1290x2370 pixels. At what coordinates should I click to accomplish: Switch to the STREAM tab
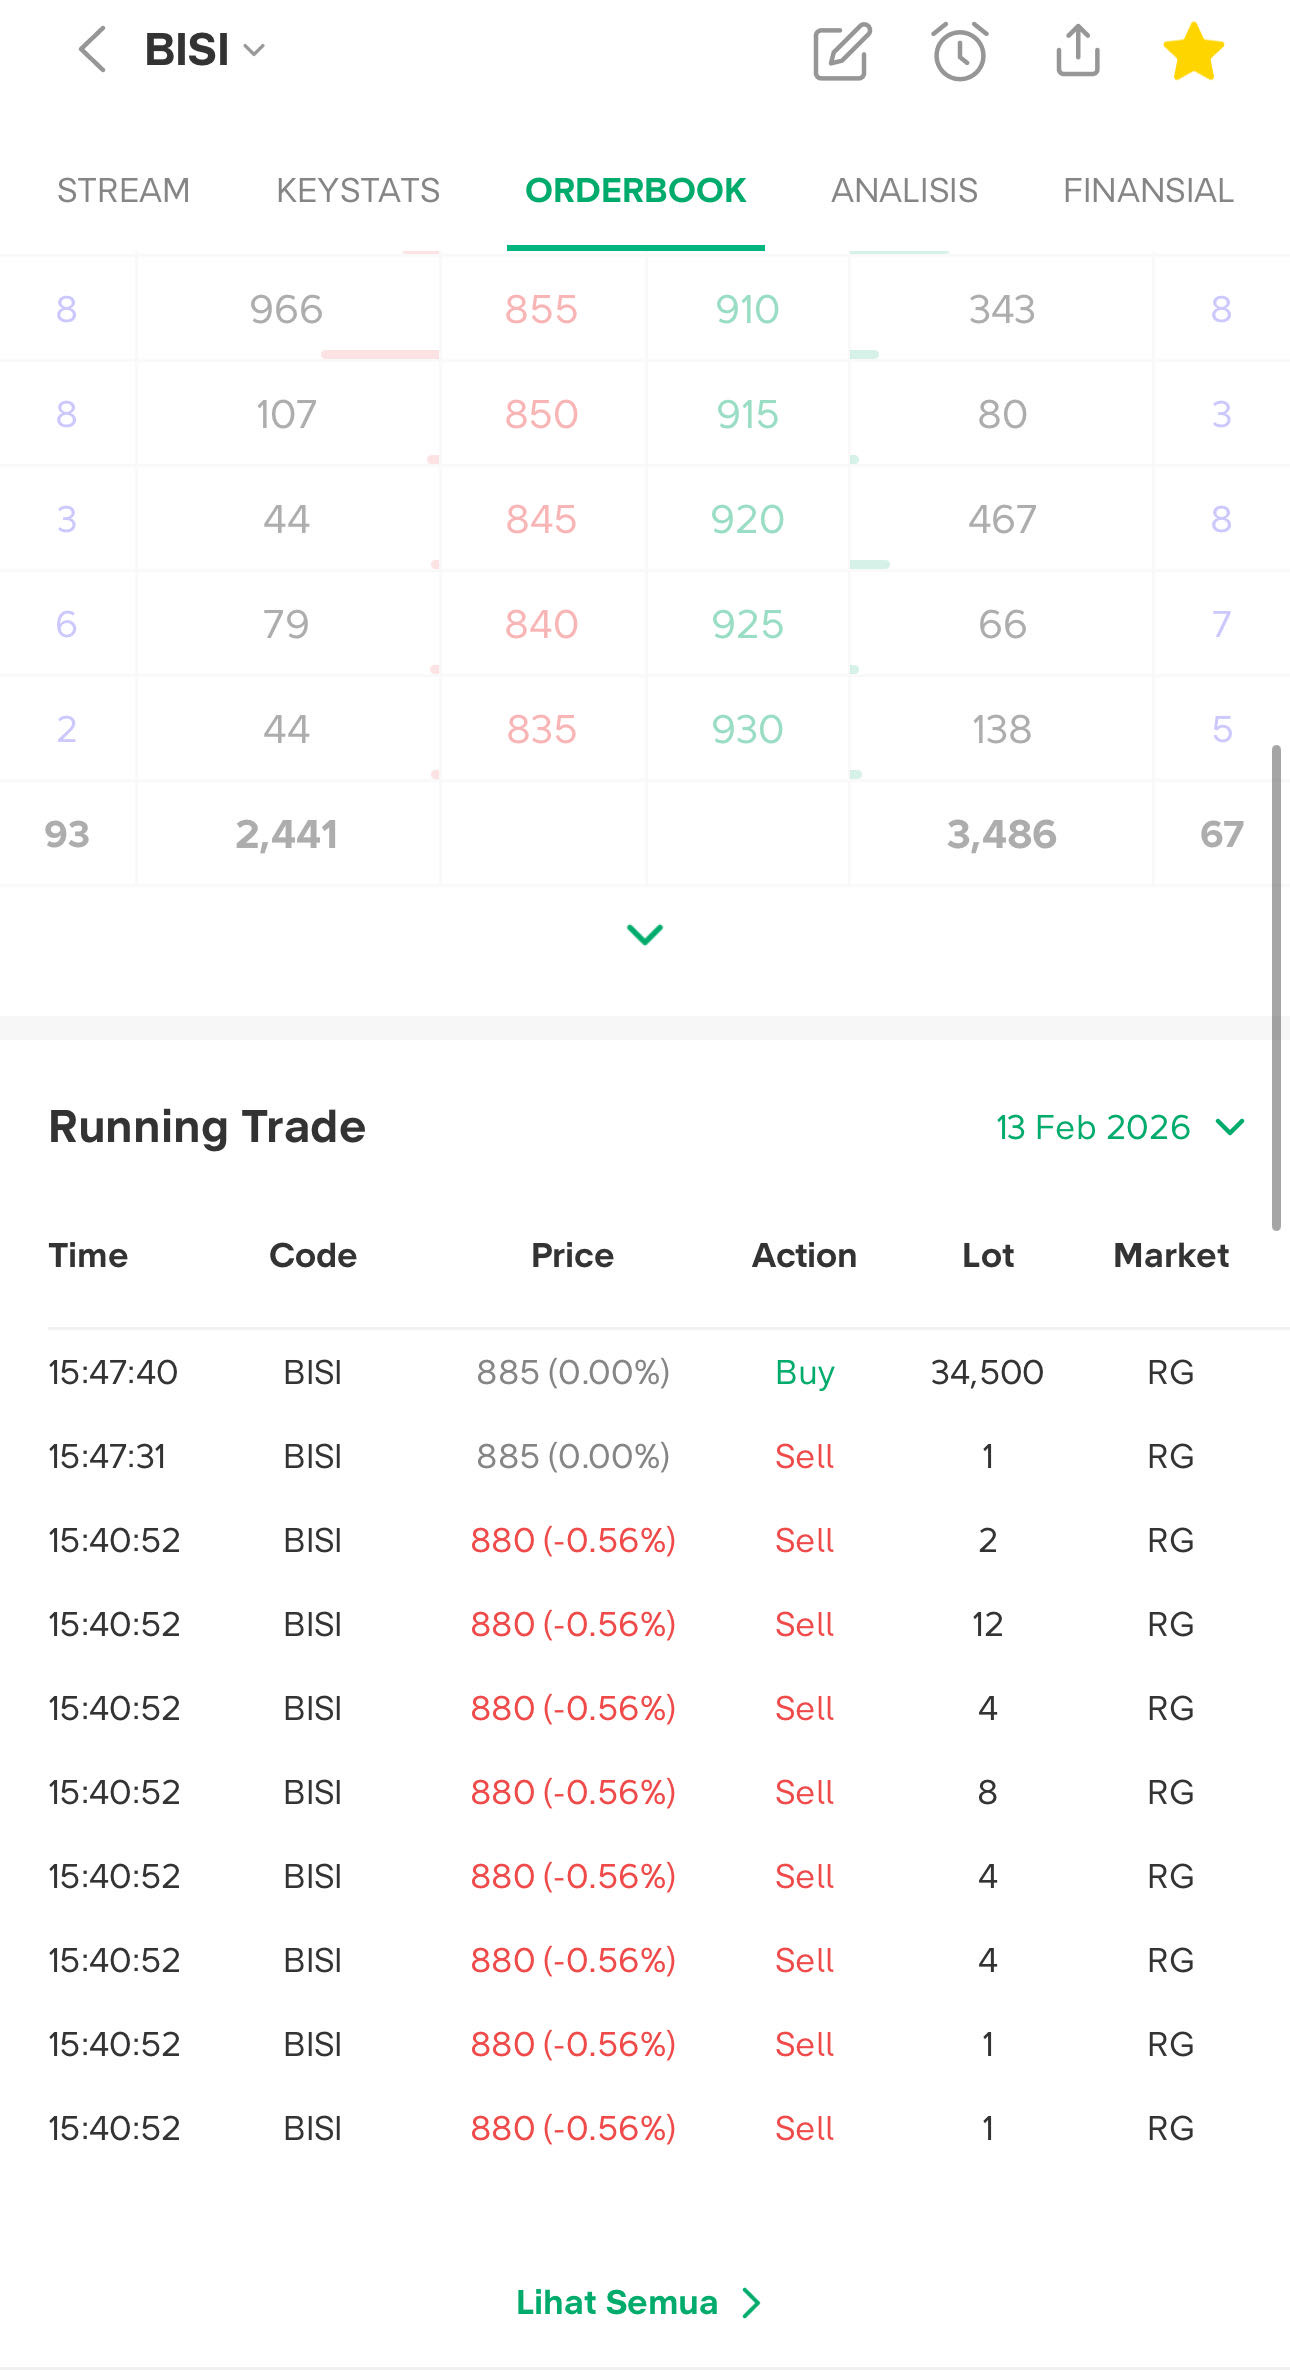123,190
